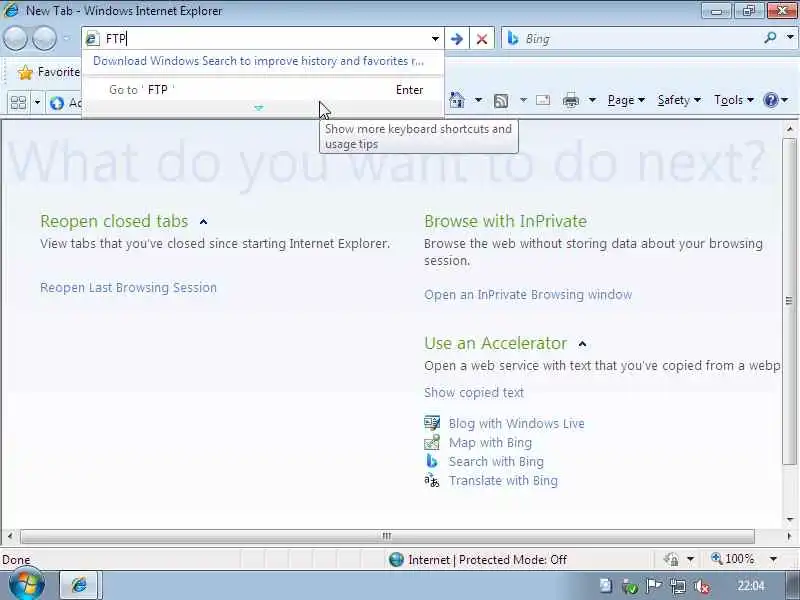This screenshot has width=800, height=600.
Task: Click Reopen Last Browsing Session link
Action: pyautogui.click(x=129, y=288)
